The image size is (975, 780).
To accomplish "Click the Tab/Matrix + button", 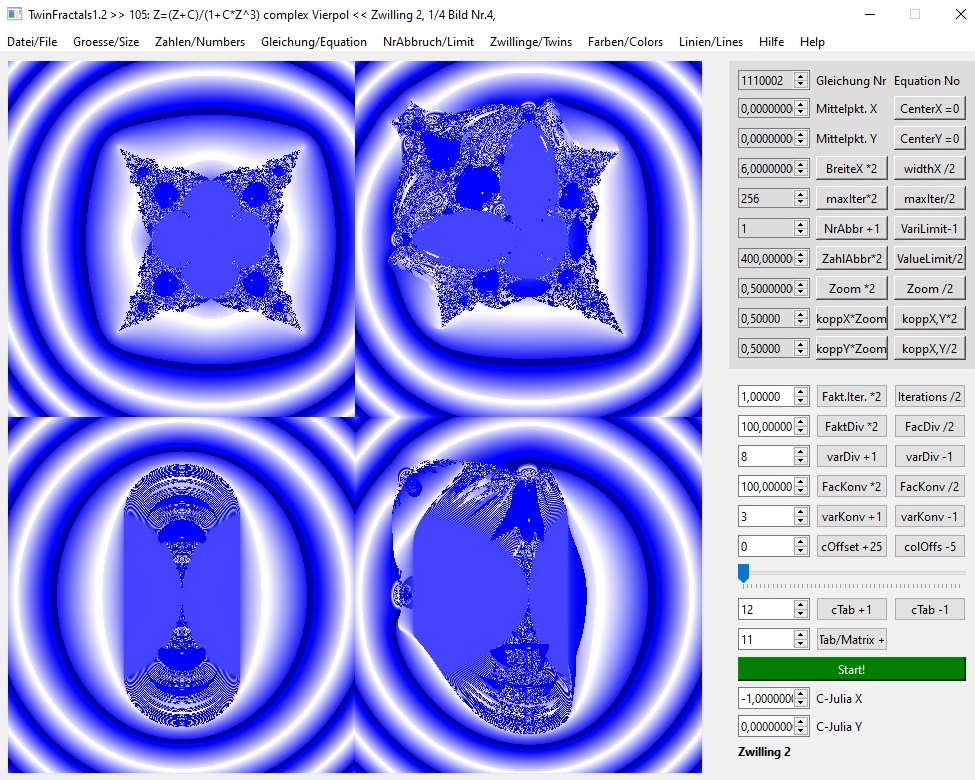I will pyautogui.click(x=851, y=639).
